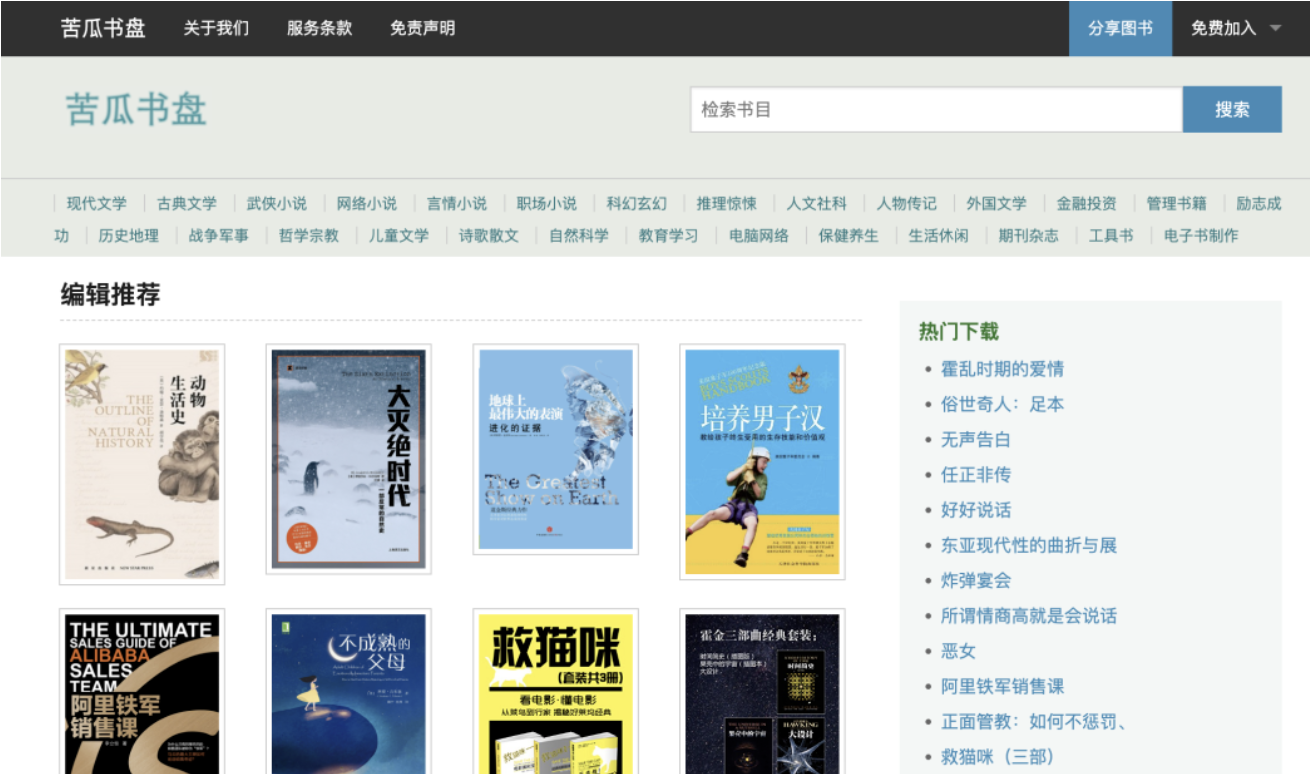Open the 阿里铁军销售课 book cover

pos(142,691)
